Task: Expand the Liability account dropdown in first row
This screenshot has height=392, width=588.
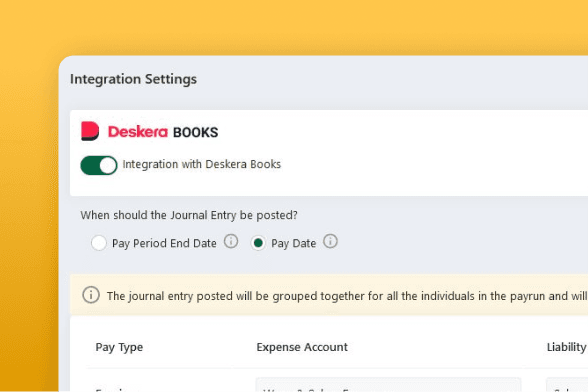Action: point(567,384)
